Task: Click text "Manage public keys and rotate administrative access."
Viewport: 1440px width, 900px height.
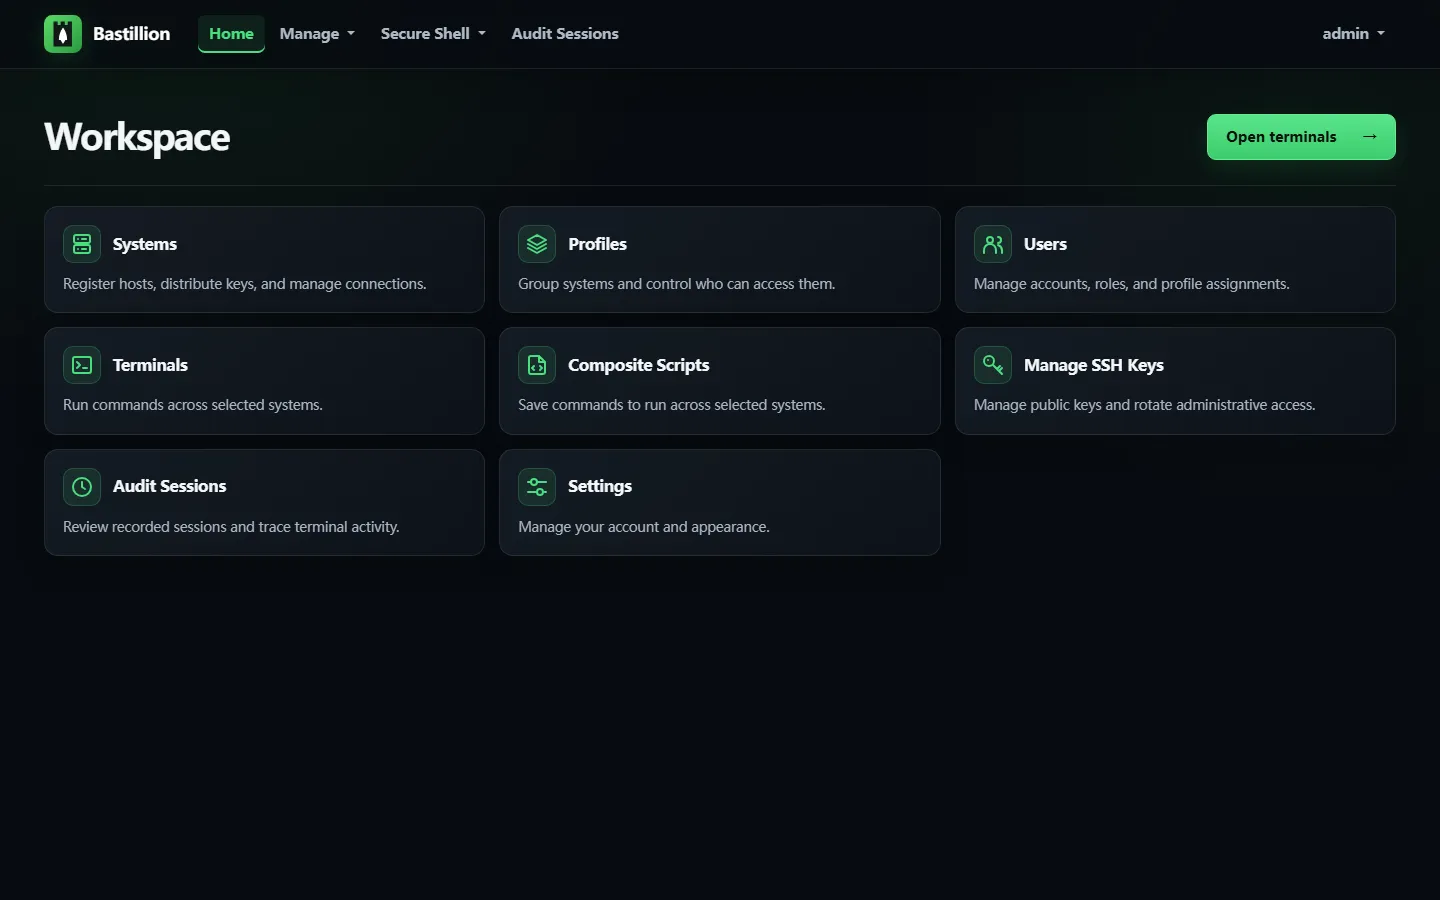Action: (x=1145, y=405)
